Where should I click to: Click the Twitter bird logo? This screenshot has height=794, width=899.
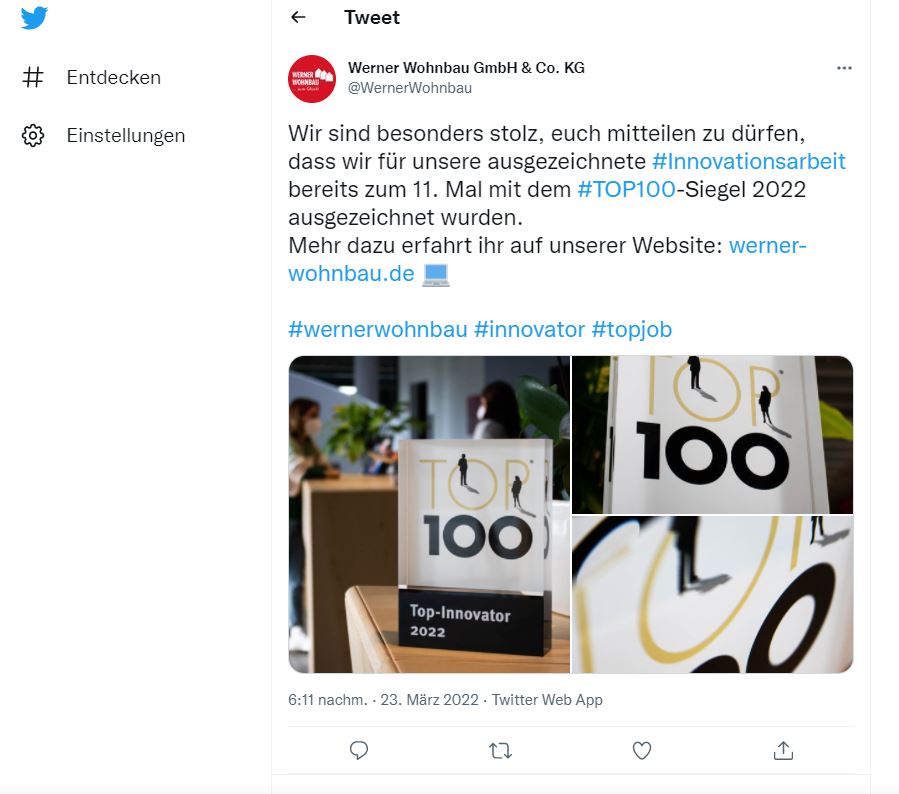click(x=34, y=18)
